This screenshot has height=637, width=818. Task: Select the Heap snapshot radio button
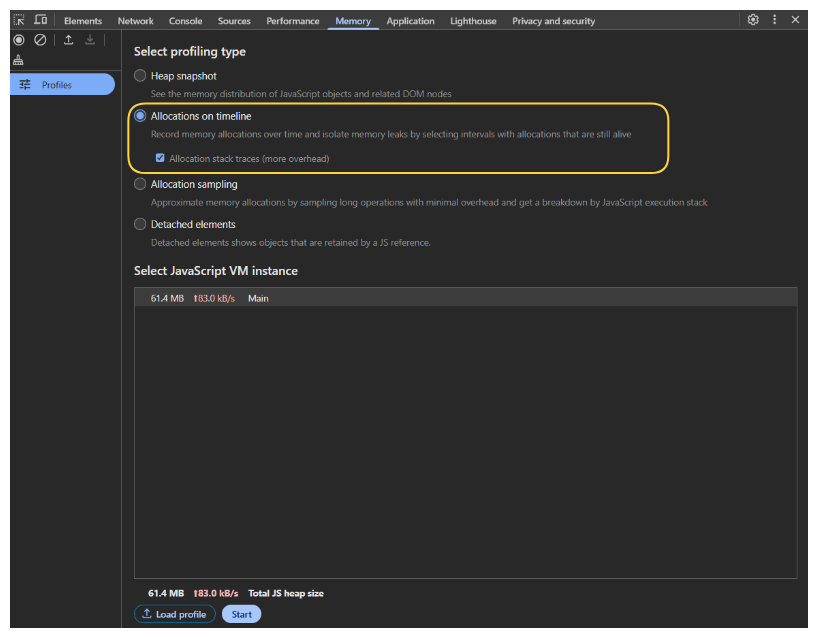pyautogui.click(x=140, y=76)
